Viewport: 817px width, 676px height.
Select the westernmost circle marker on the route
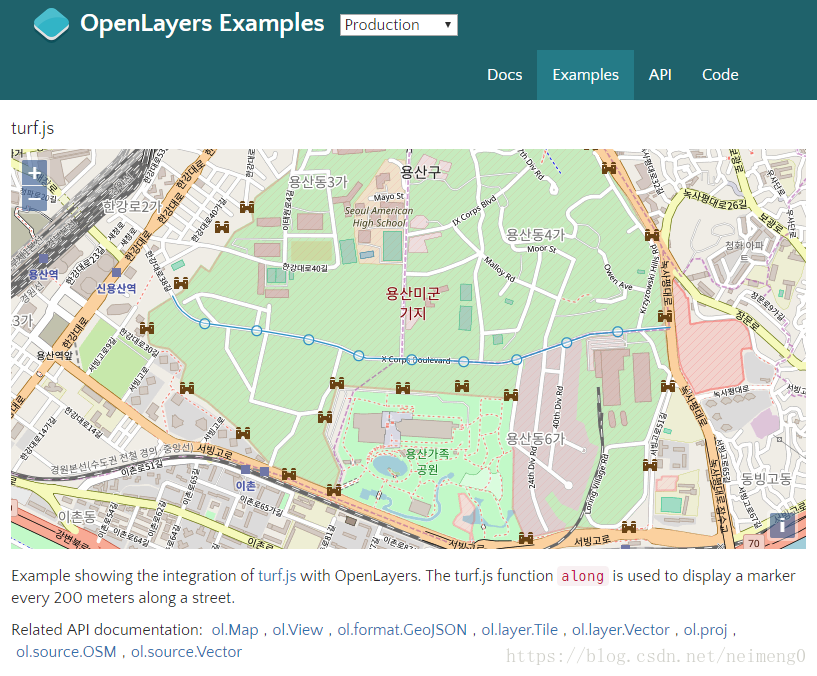(x=205, y=324)
